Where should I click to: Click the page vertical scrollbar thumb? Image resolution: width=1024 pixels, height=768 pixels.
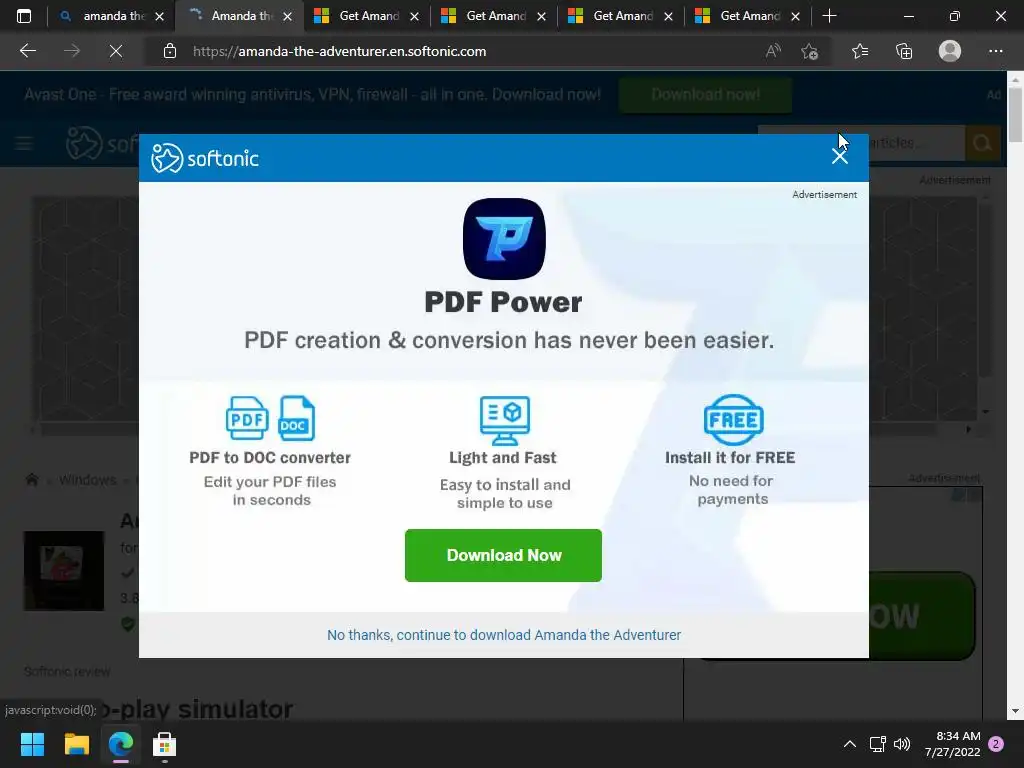[x=1015, y=114]
